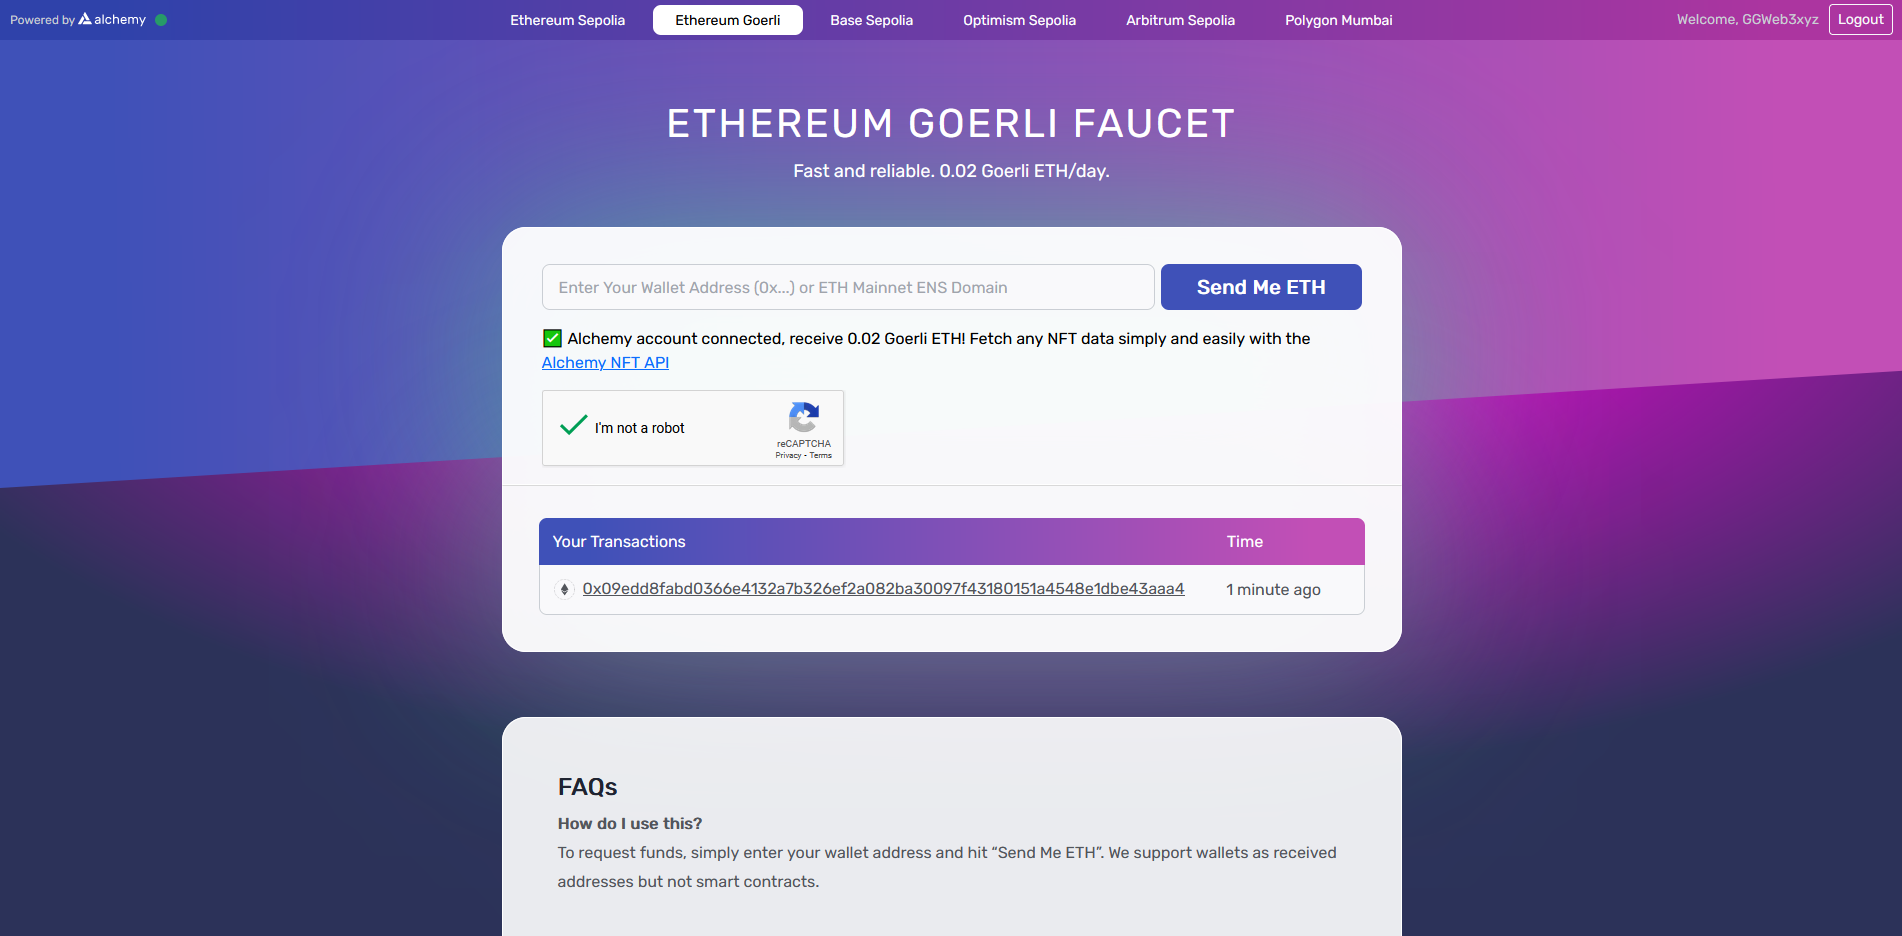The height and width of the screenshot is (936, 1902).
Task: Toggle the I'm not a robot checkbox
Action: coord(574,427)
